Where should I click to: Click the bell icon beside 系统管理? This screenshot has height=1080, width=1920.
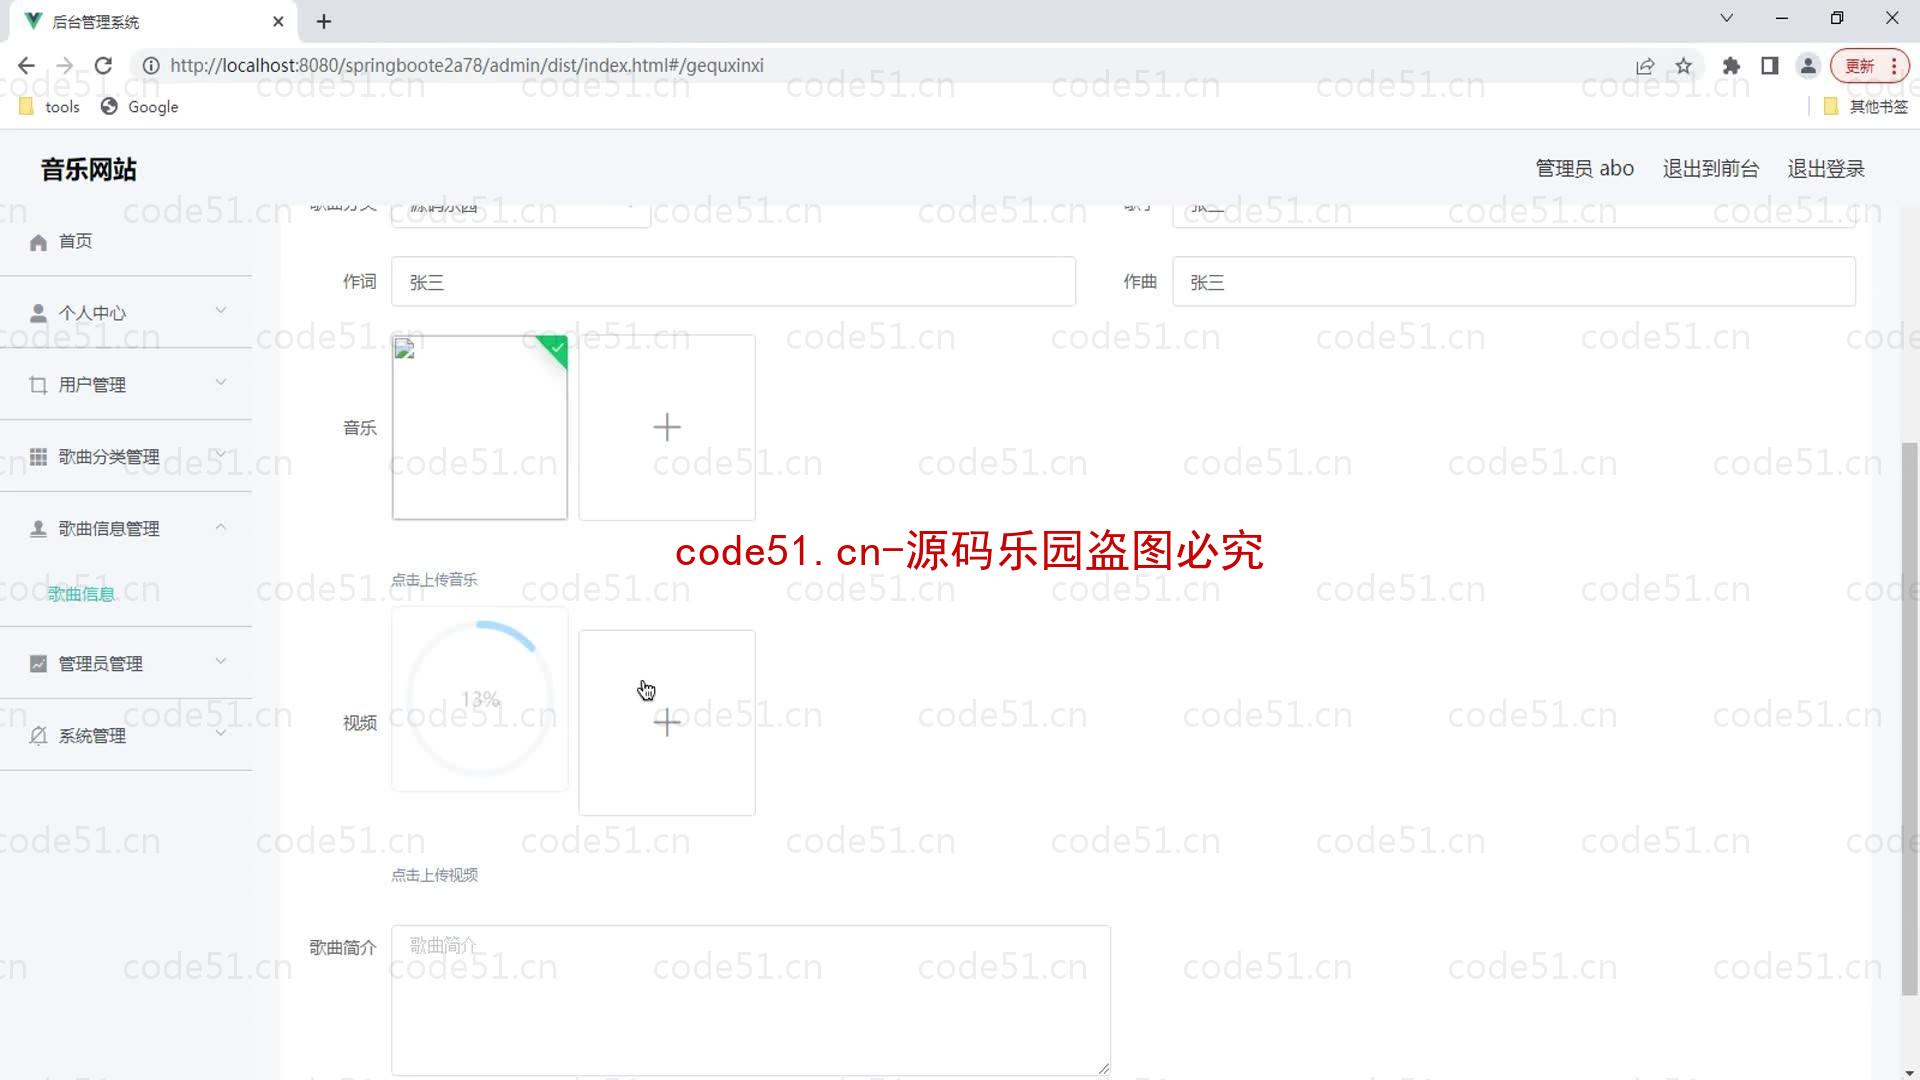click(38, 736)
